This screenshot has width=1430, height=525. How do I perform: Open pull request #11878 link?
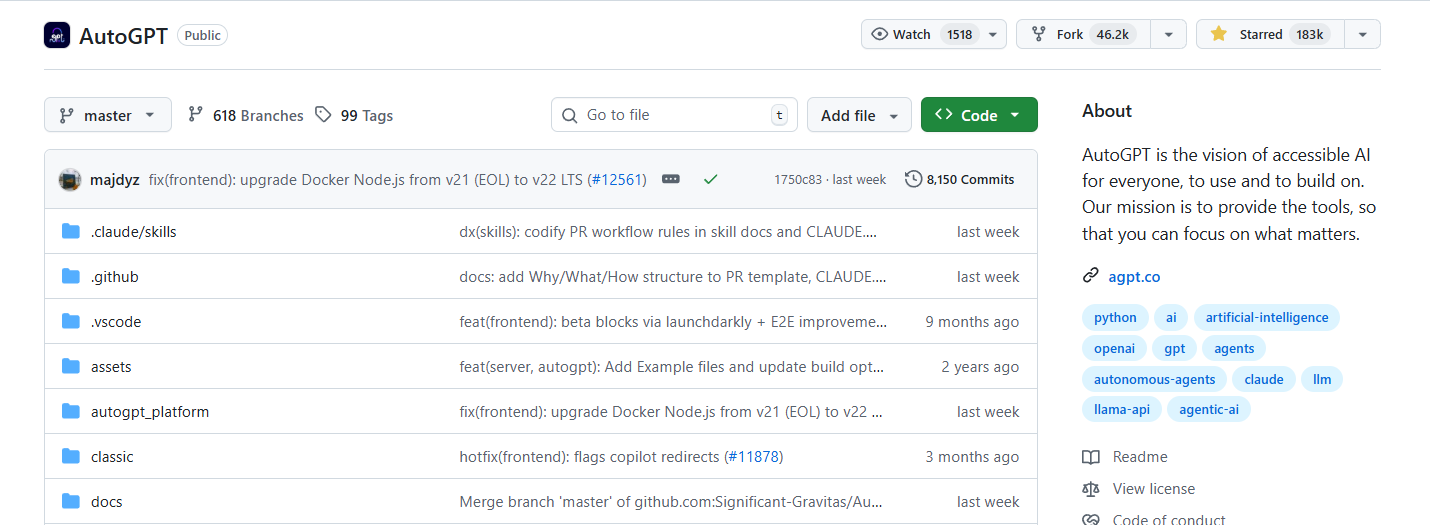coord(753,457)
